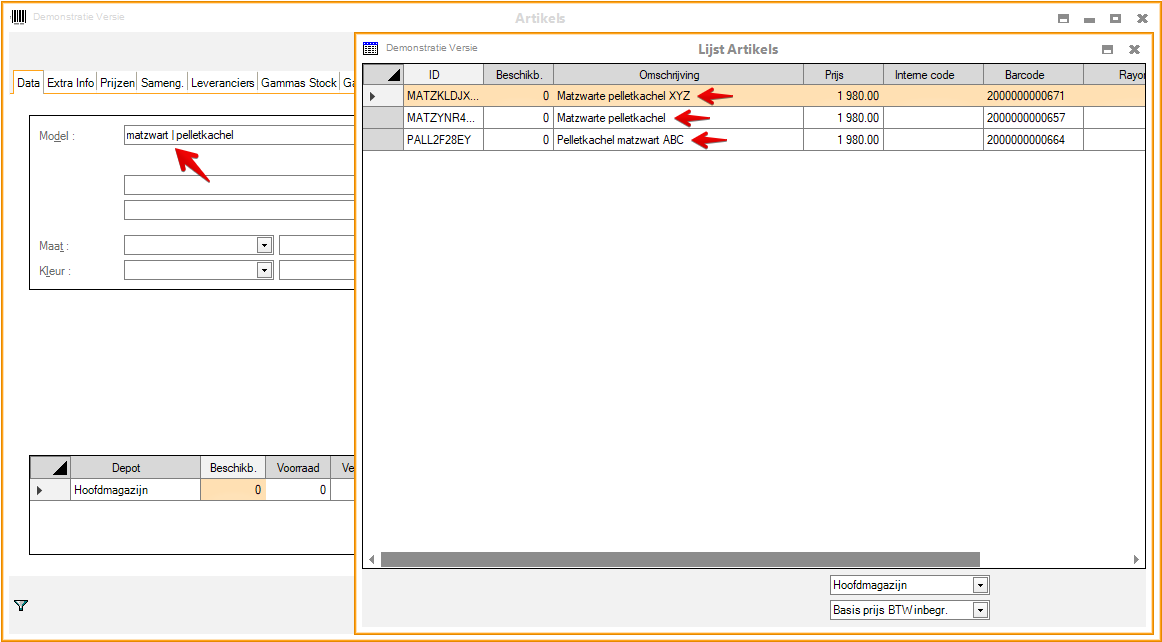This screenshot has width=1162, height=642.
Task: Click in the Model text field
Action: click(x=240, y=135)
